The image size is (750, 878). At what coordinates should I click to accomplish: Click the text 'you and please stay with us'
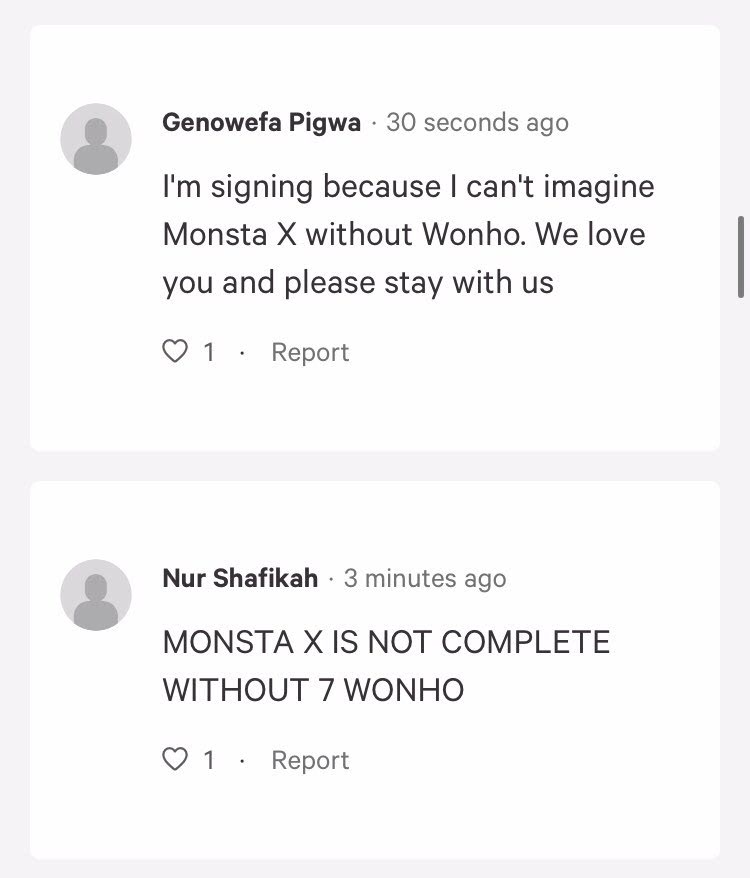[x=358, y=283]
